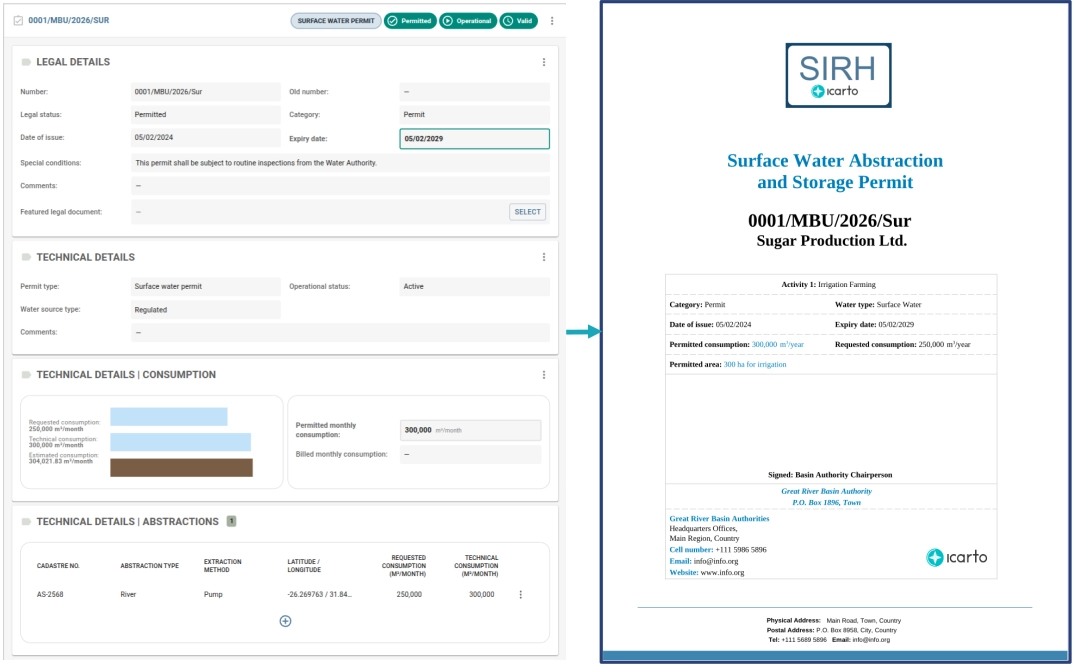Open Permit type field showing Surface water permit
1075x665 pixels.
206,287
